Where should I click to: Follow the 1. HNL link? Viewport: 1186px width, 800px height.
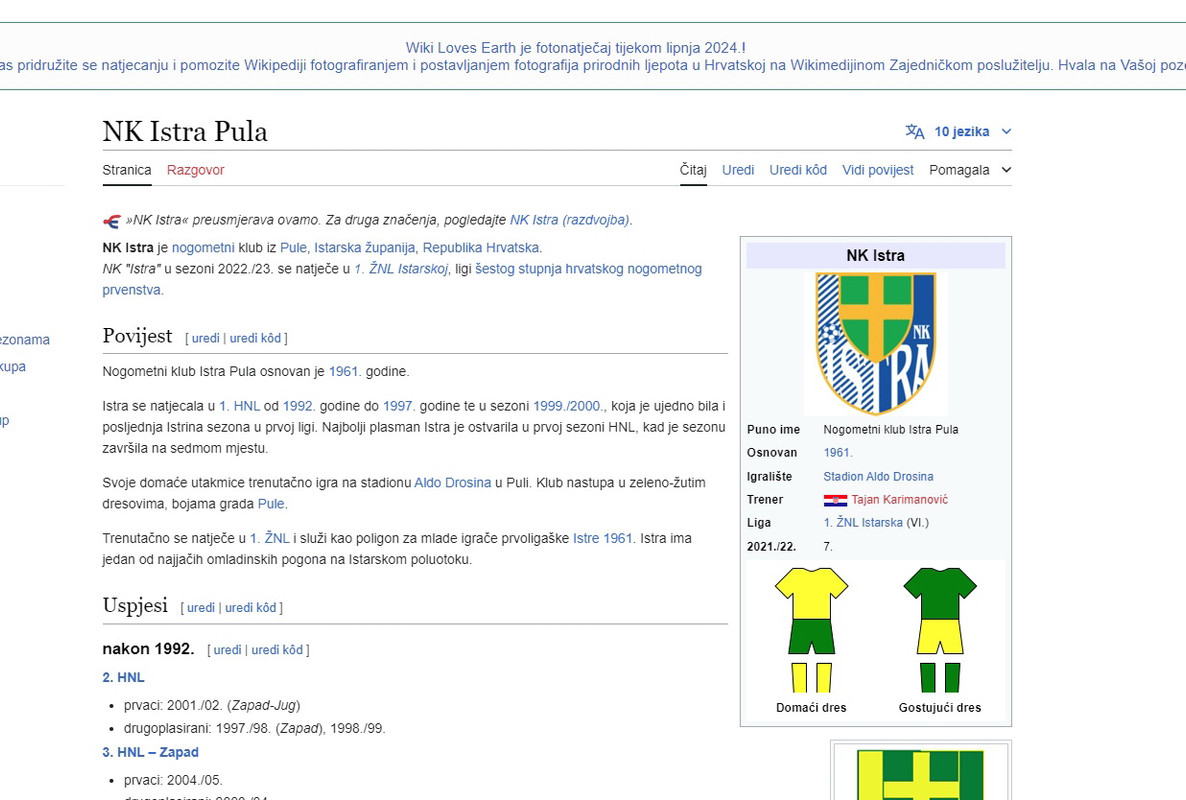[x=239, y=406]
